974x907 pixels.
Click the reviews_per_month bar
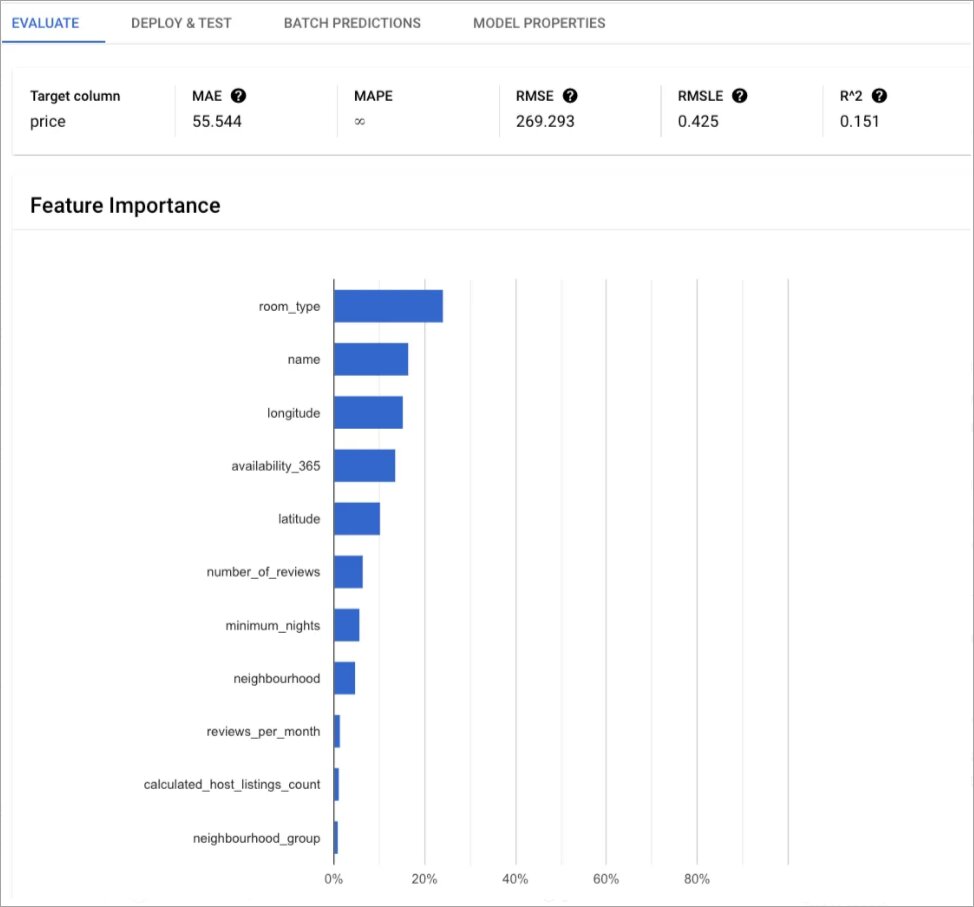click(337, 731)
